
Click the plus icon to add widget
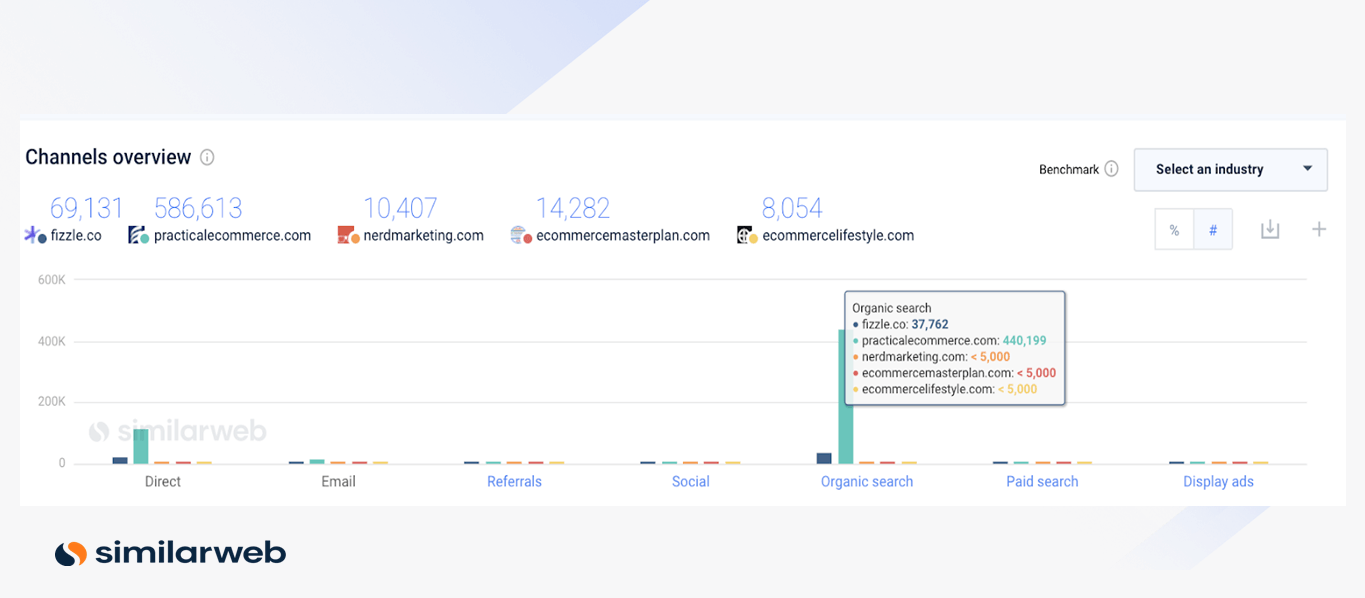(1319, 230)
